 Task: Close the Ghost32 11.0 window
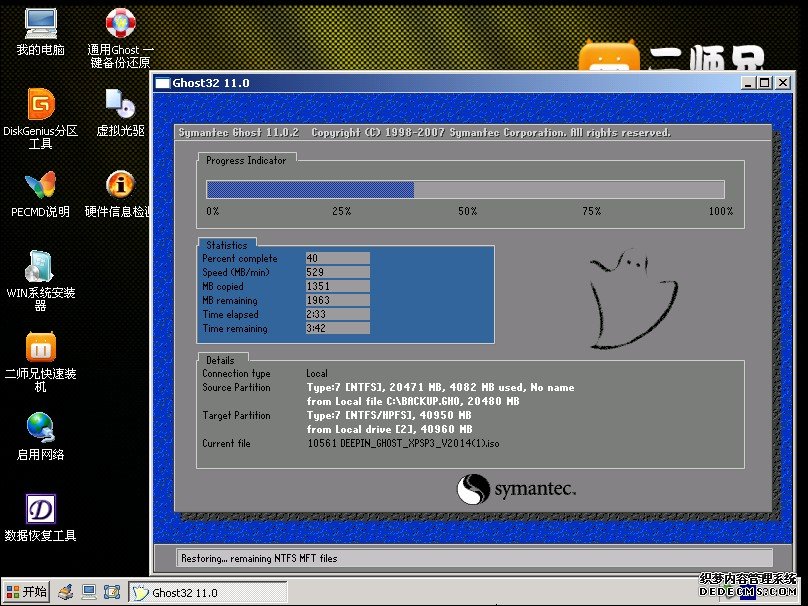pos(783,82)
